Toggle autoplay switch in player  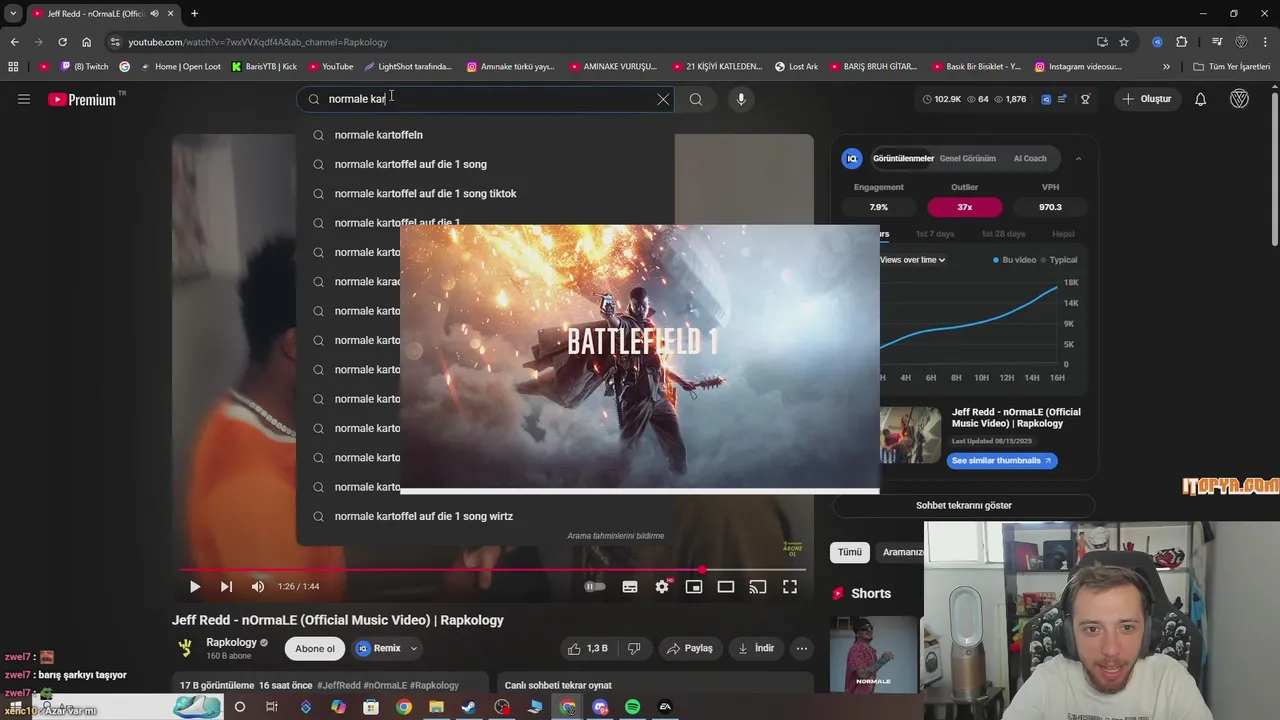pos(595,587)
